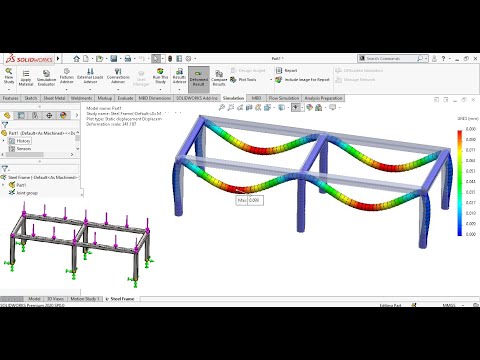Open the Simulation Evaluator
The image size is (480, 360).
pos(46,78)
